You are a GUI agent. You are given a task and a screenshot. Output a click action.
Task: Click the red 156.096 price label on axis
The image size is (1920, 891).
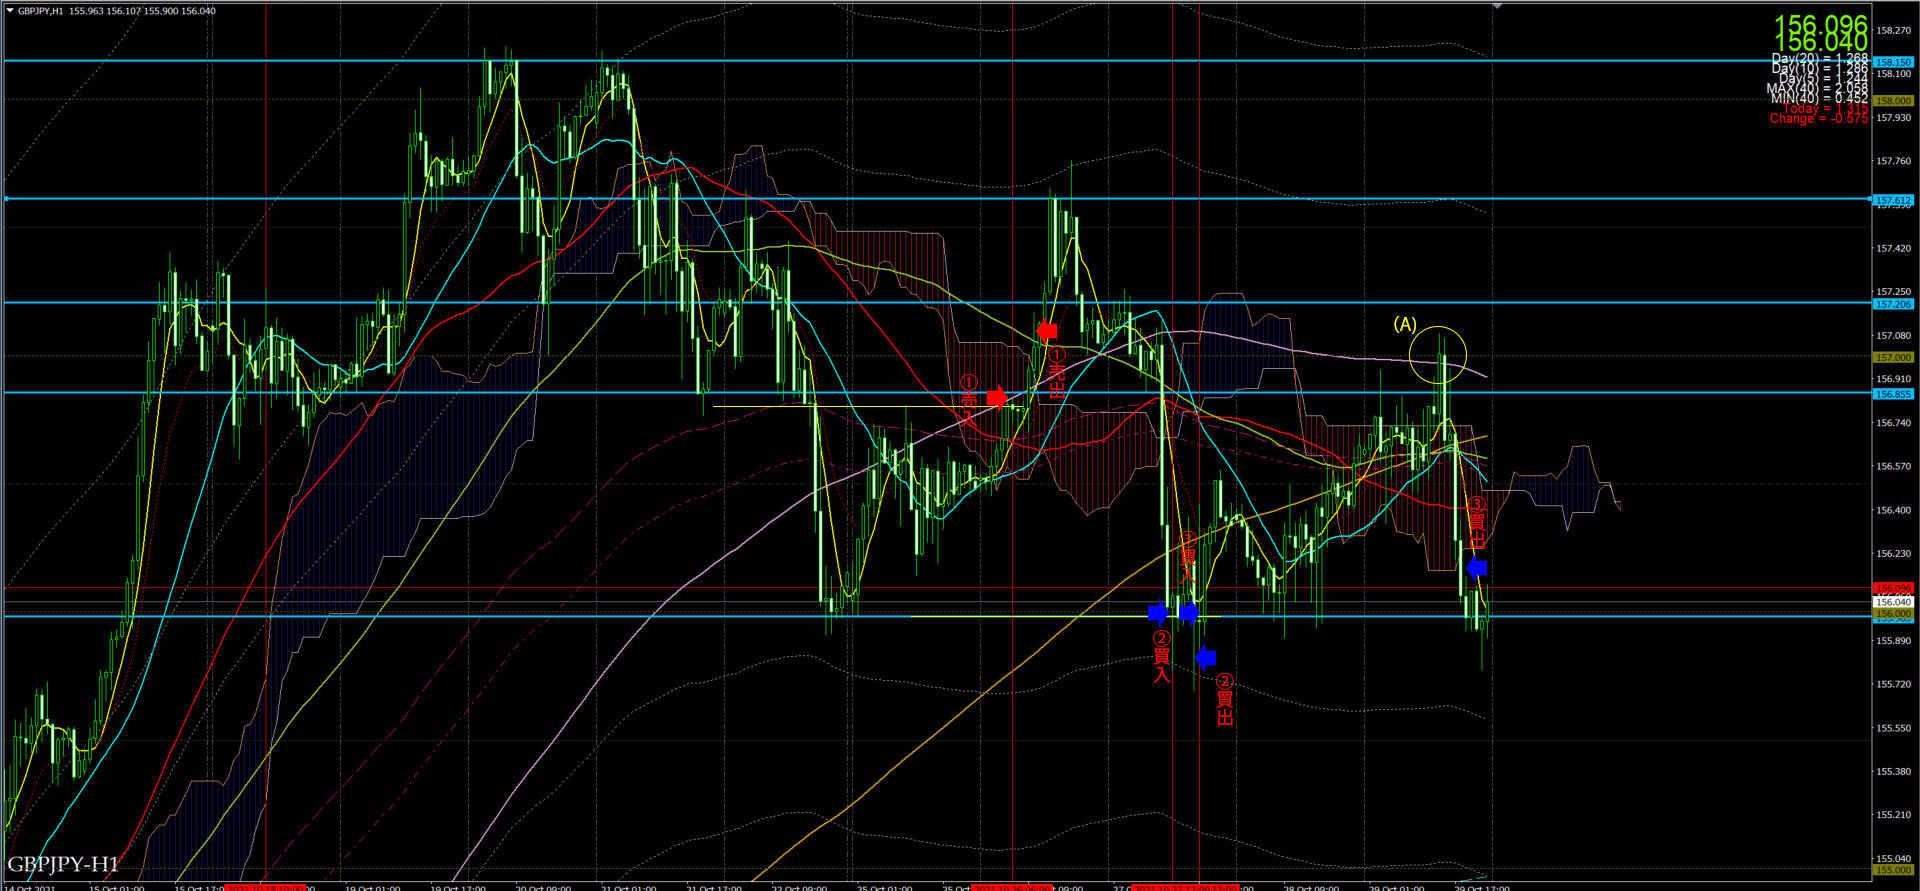coord(1893,589)
